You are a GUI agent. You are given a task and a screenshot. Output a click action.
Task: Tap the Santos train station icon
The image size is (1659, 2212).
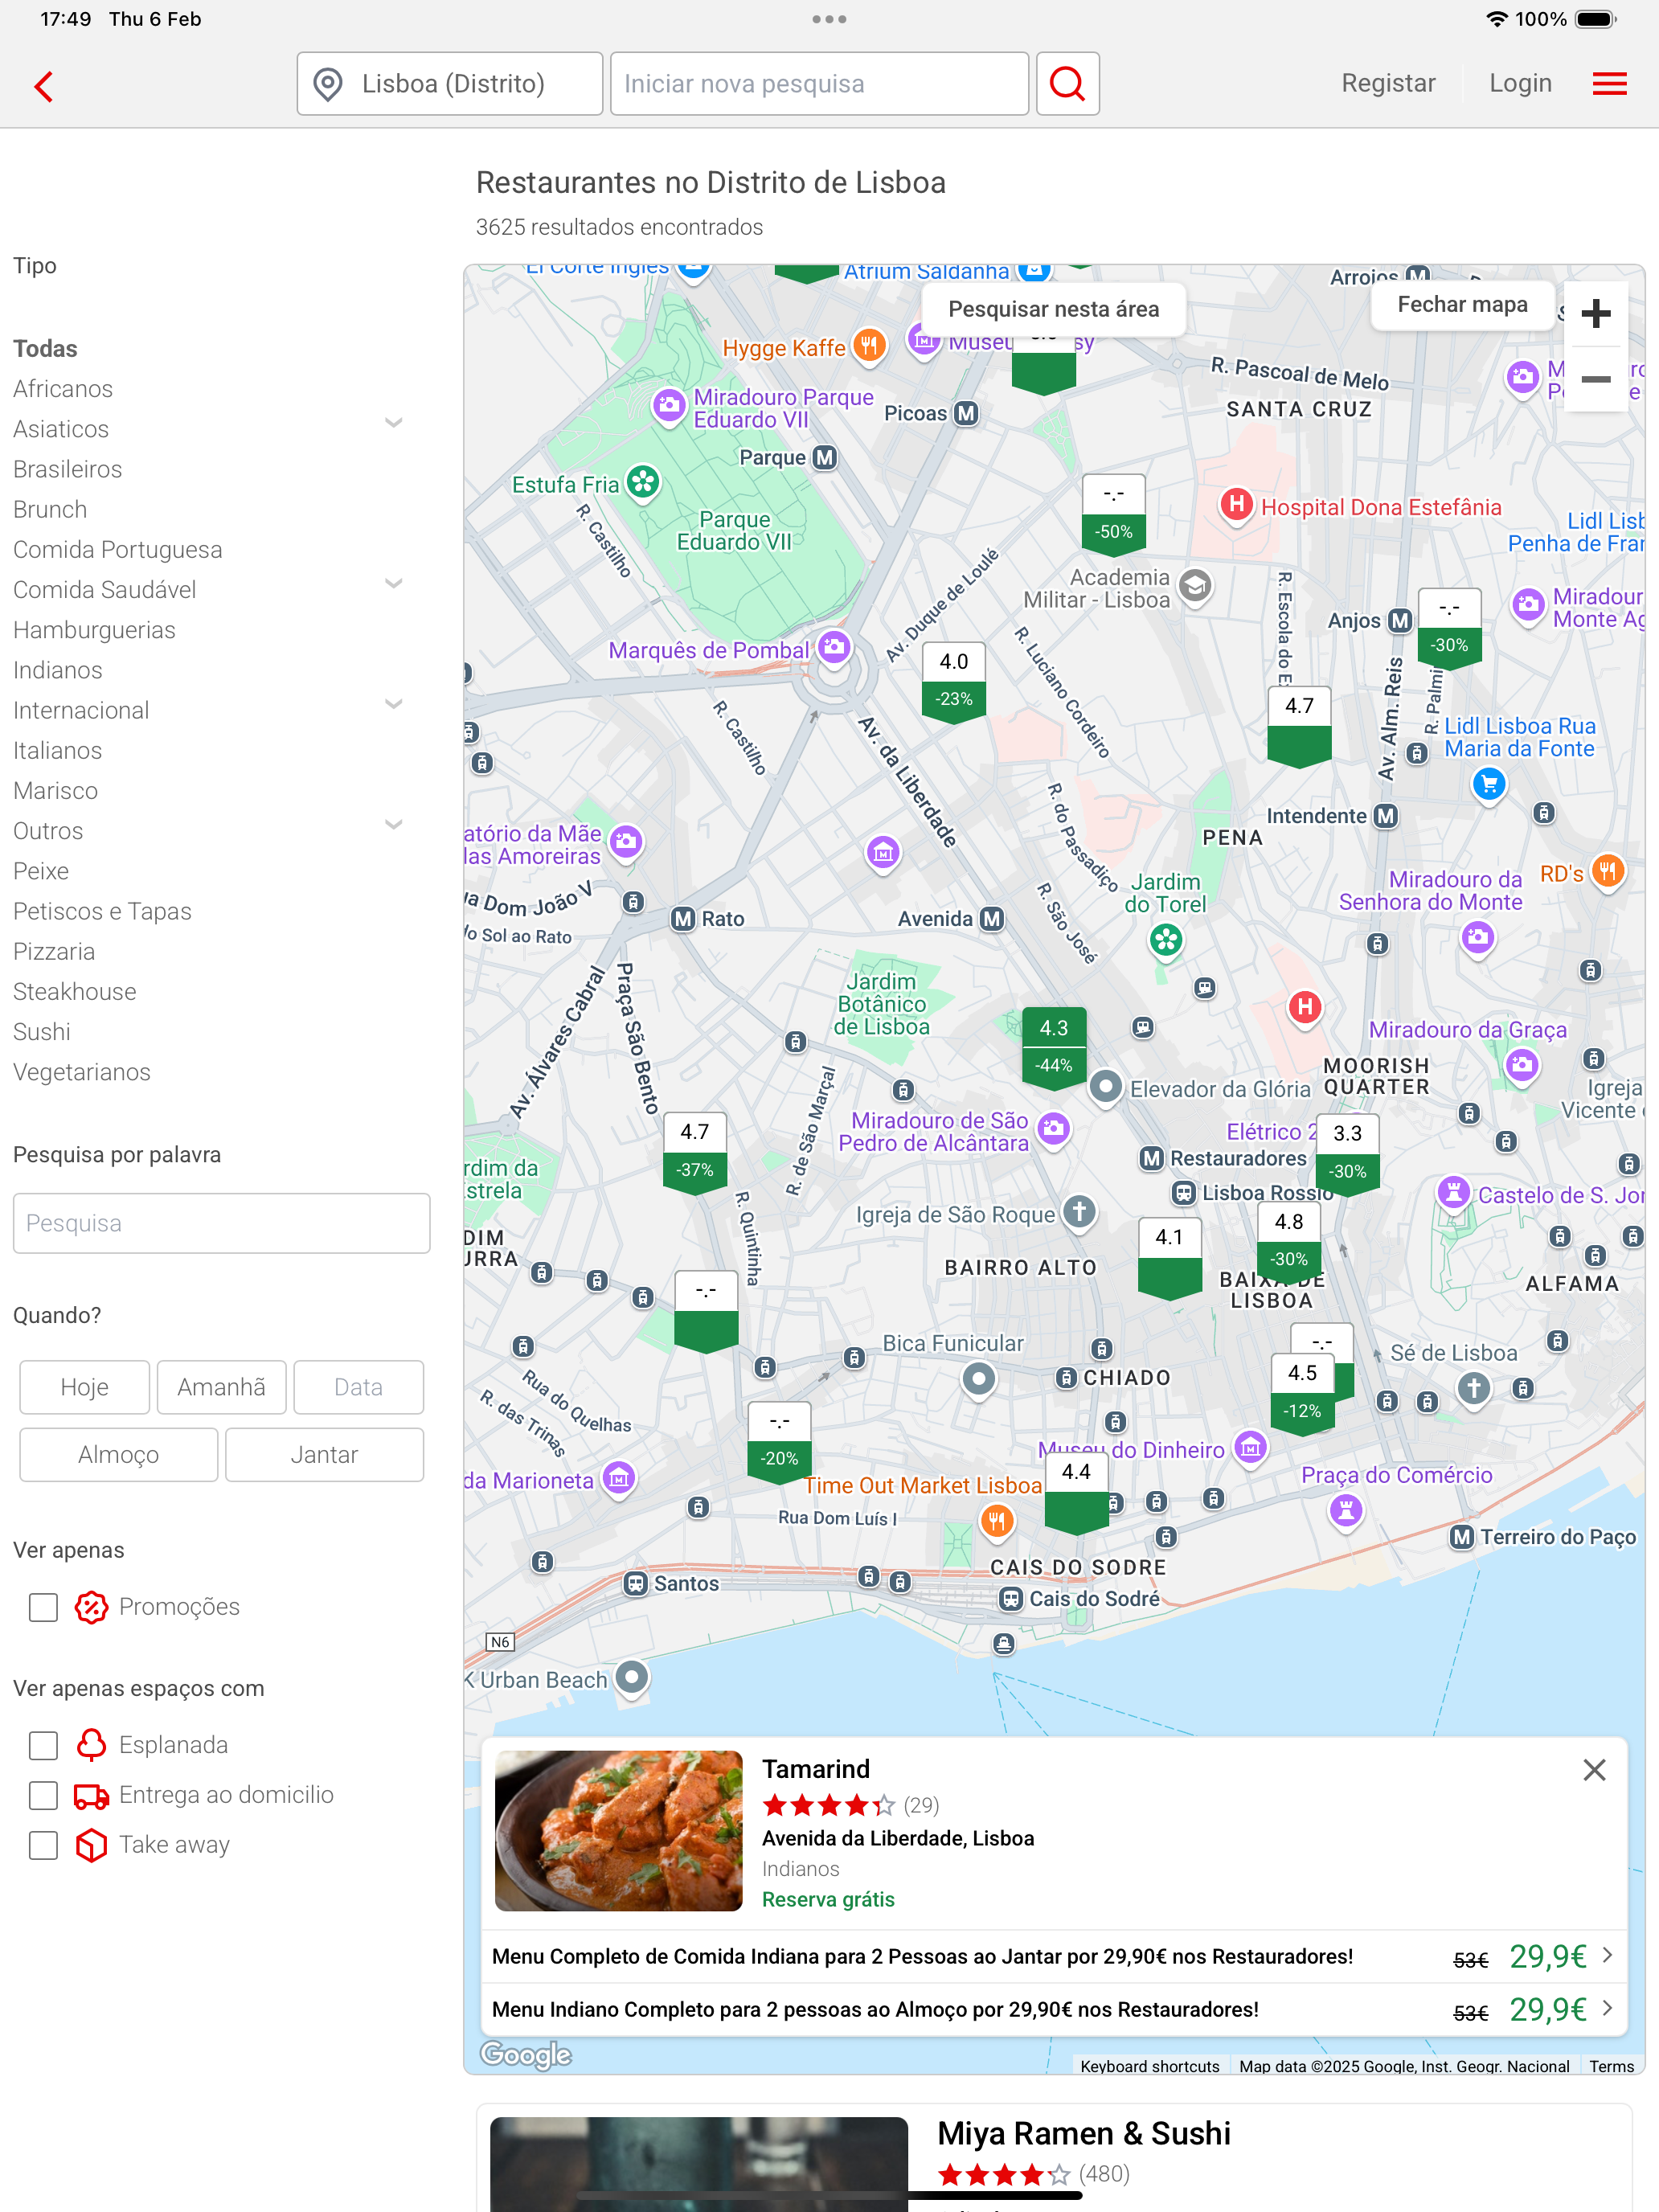636,1583
